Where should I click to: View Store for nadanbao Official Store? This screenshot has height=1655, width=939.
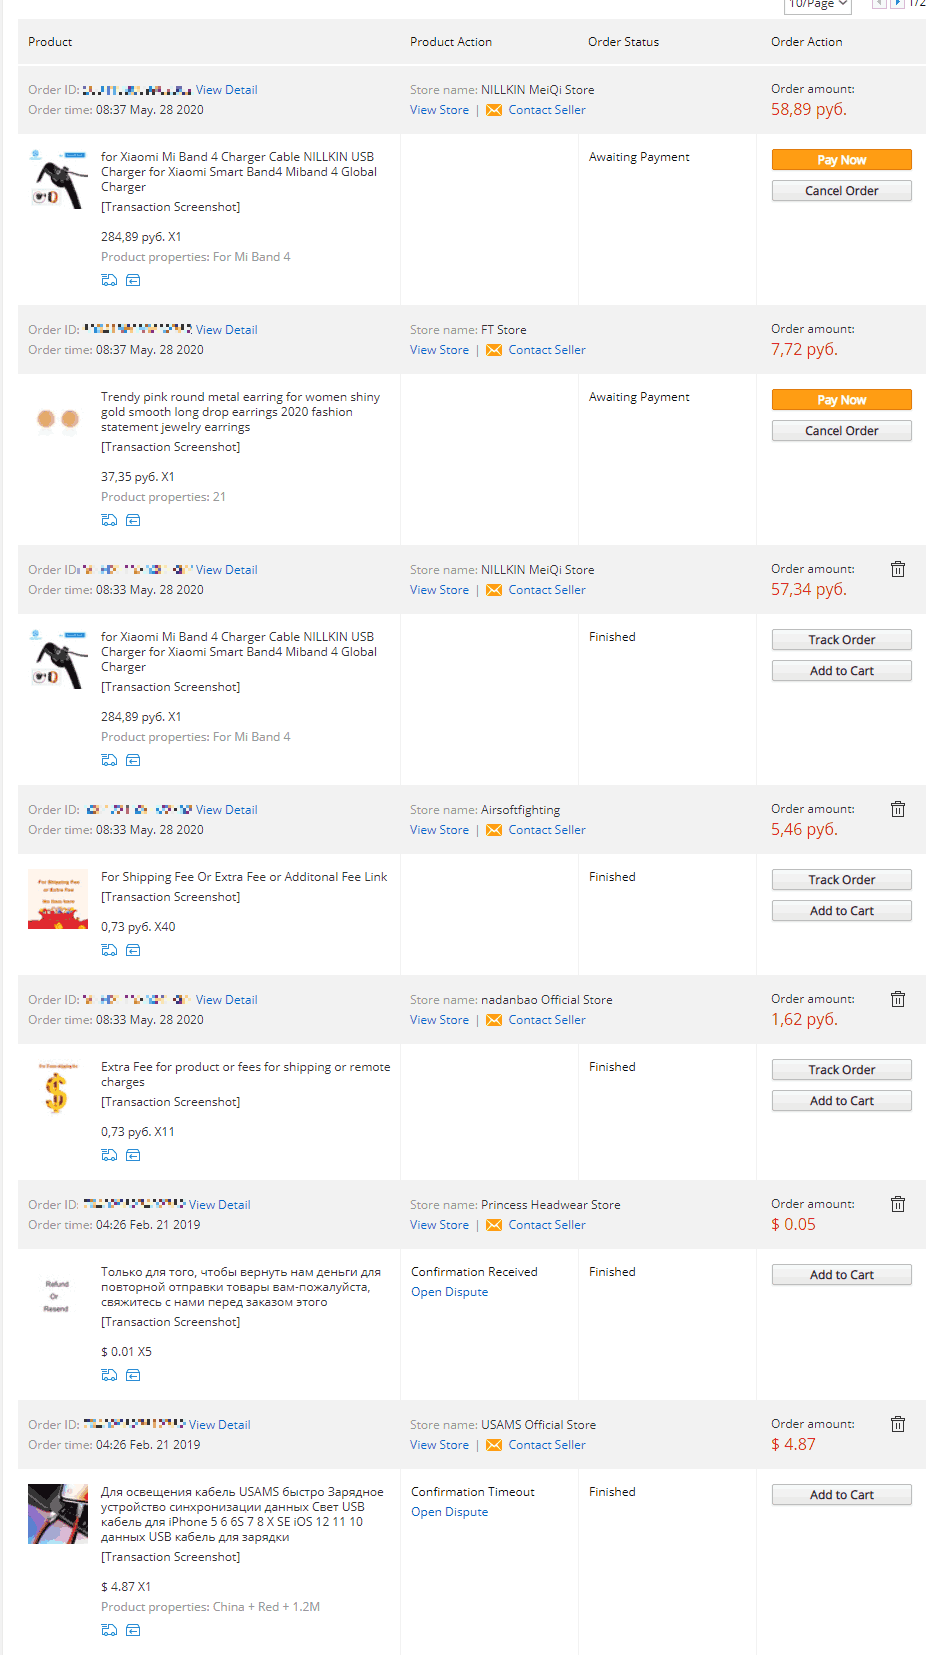pos(439,1020)
